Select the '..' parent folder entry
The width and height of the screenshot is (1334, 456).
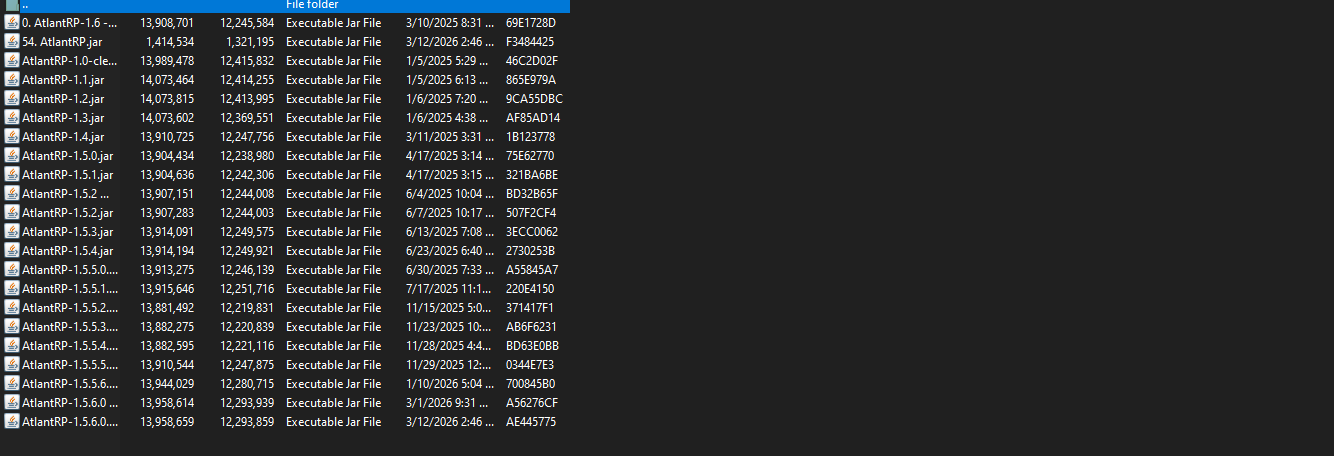coord(285,4)
